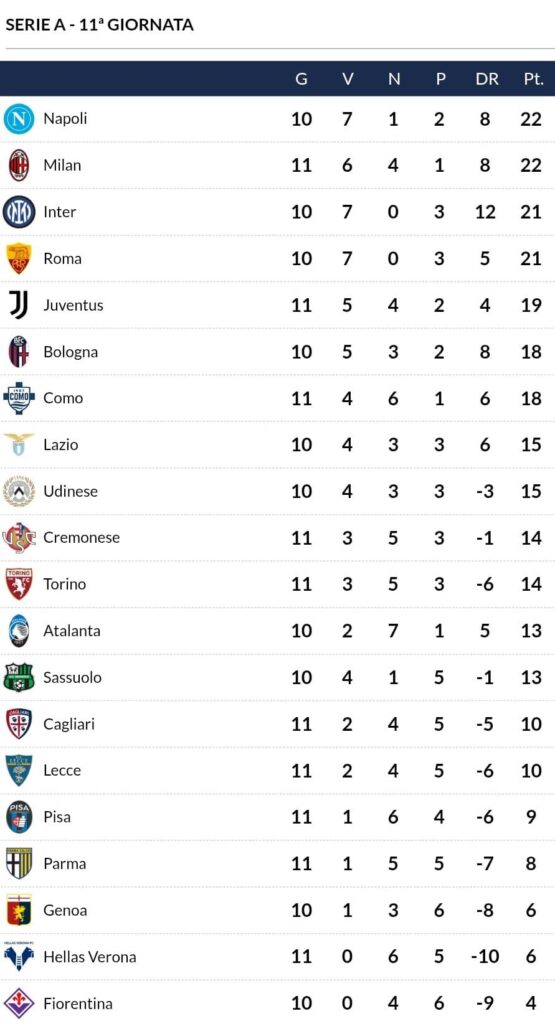Click the Lazio eagle crest
The width and height of the screenshot is (555, 1024).
[19, 445]
